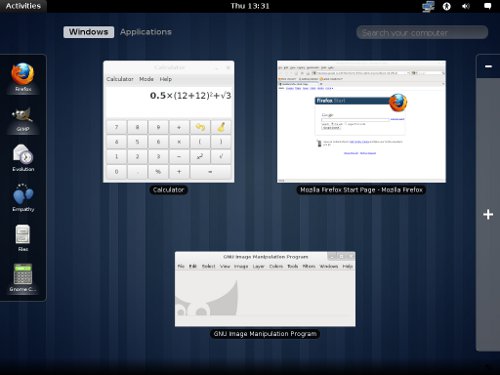Switch to the Applications view tab

[x=146, y=32]
